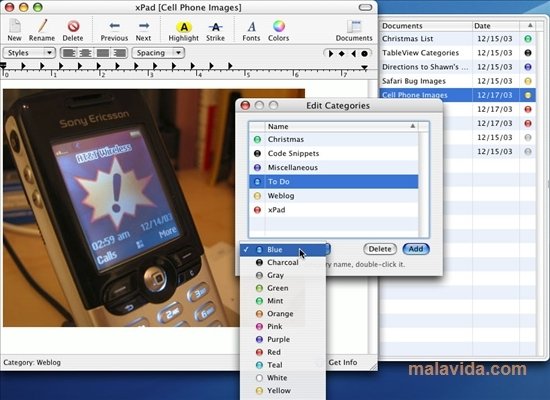
Task: Click green category dot for Christmas List
Action: pyautogui.click(x=528, y=39)
